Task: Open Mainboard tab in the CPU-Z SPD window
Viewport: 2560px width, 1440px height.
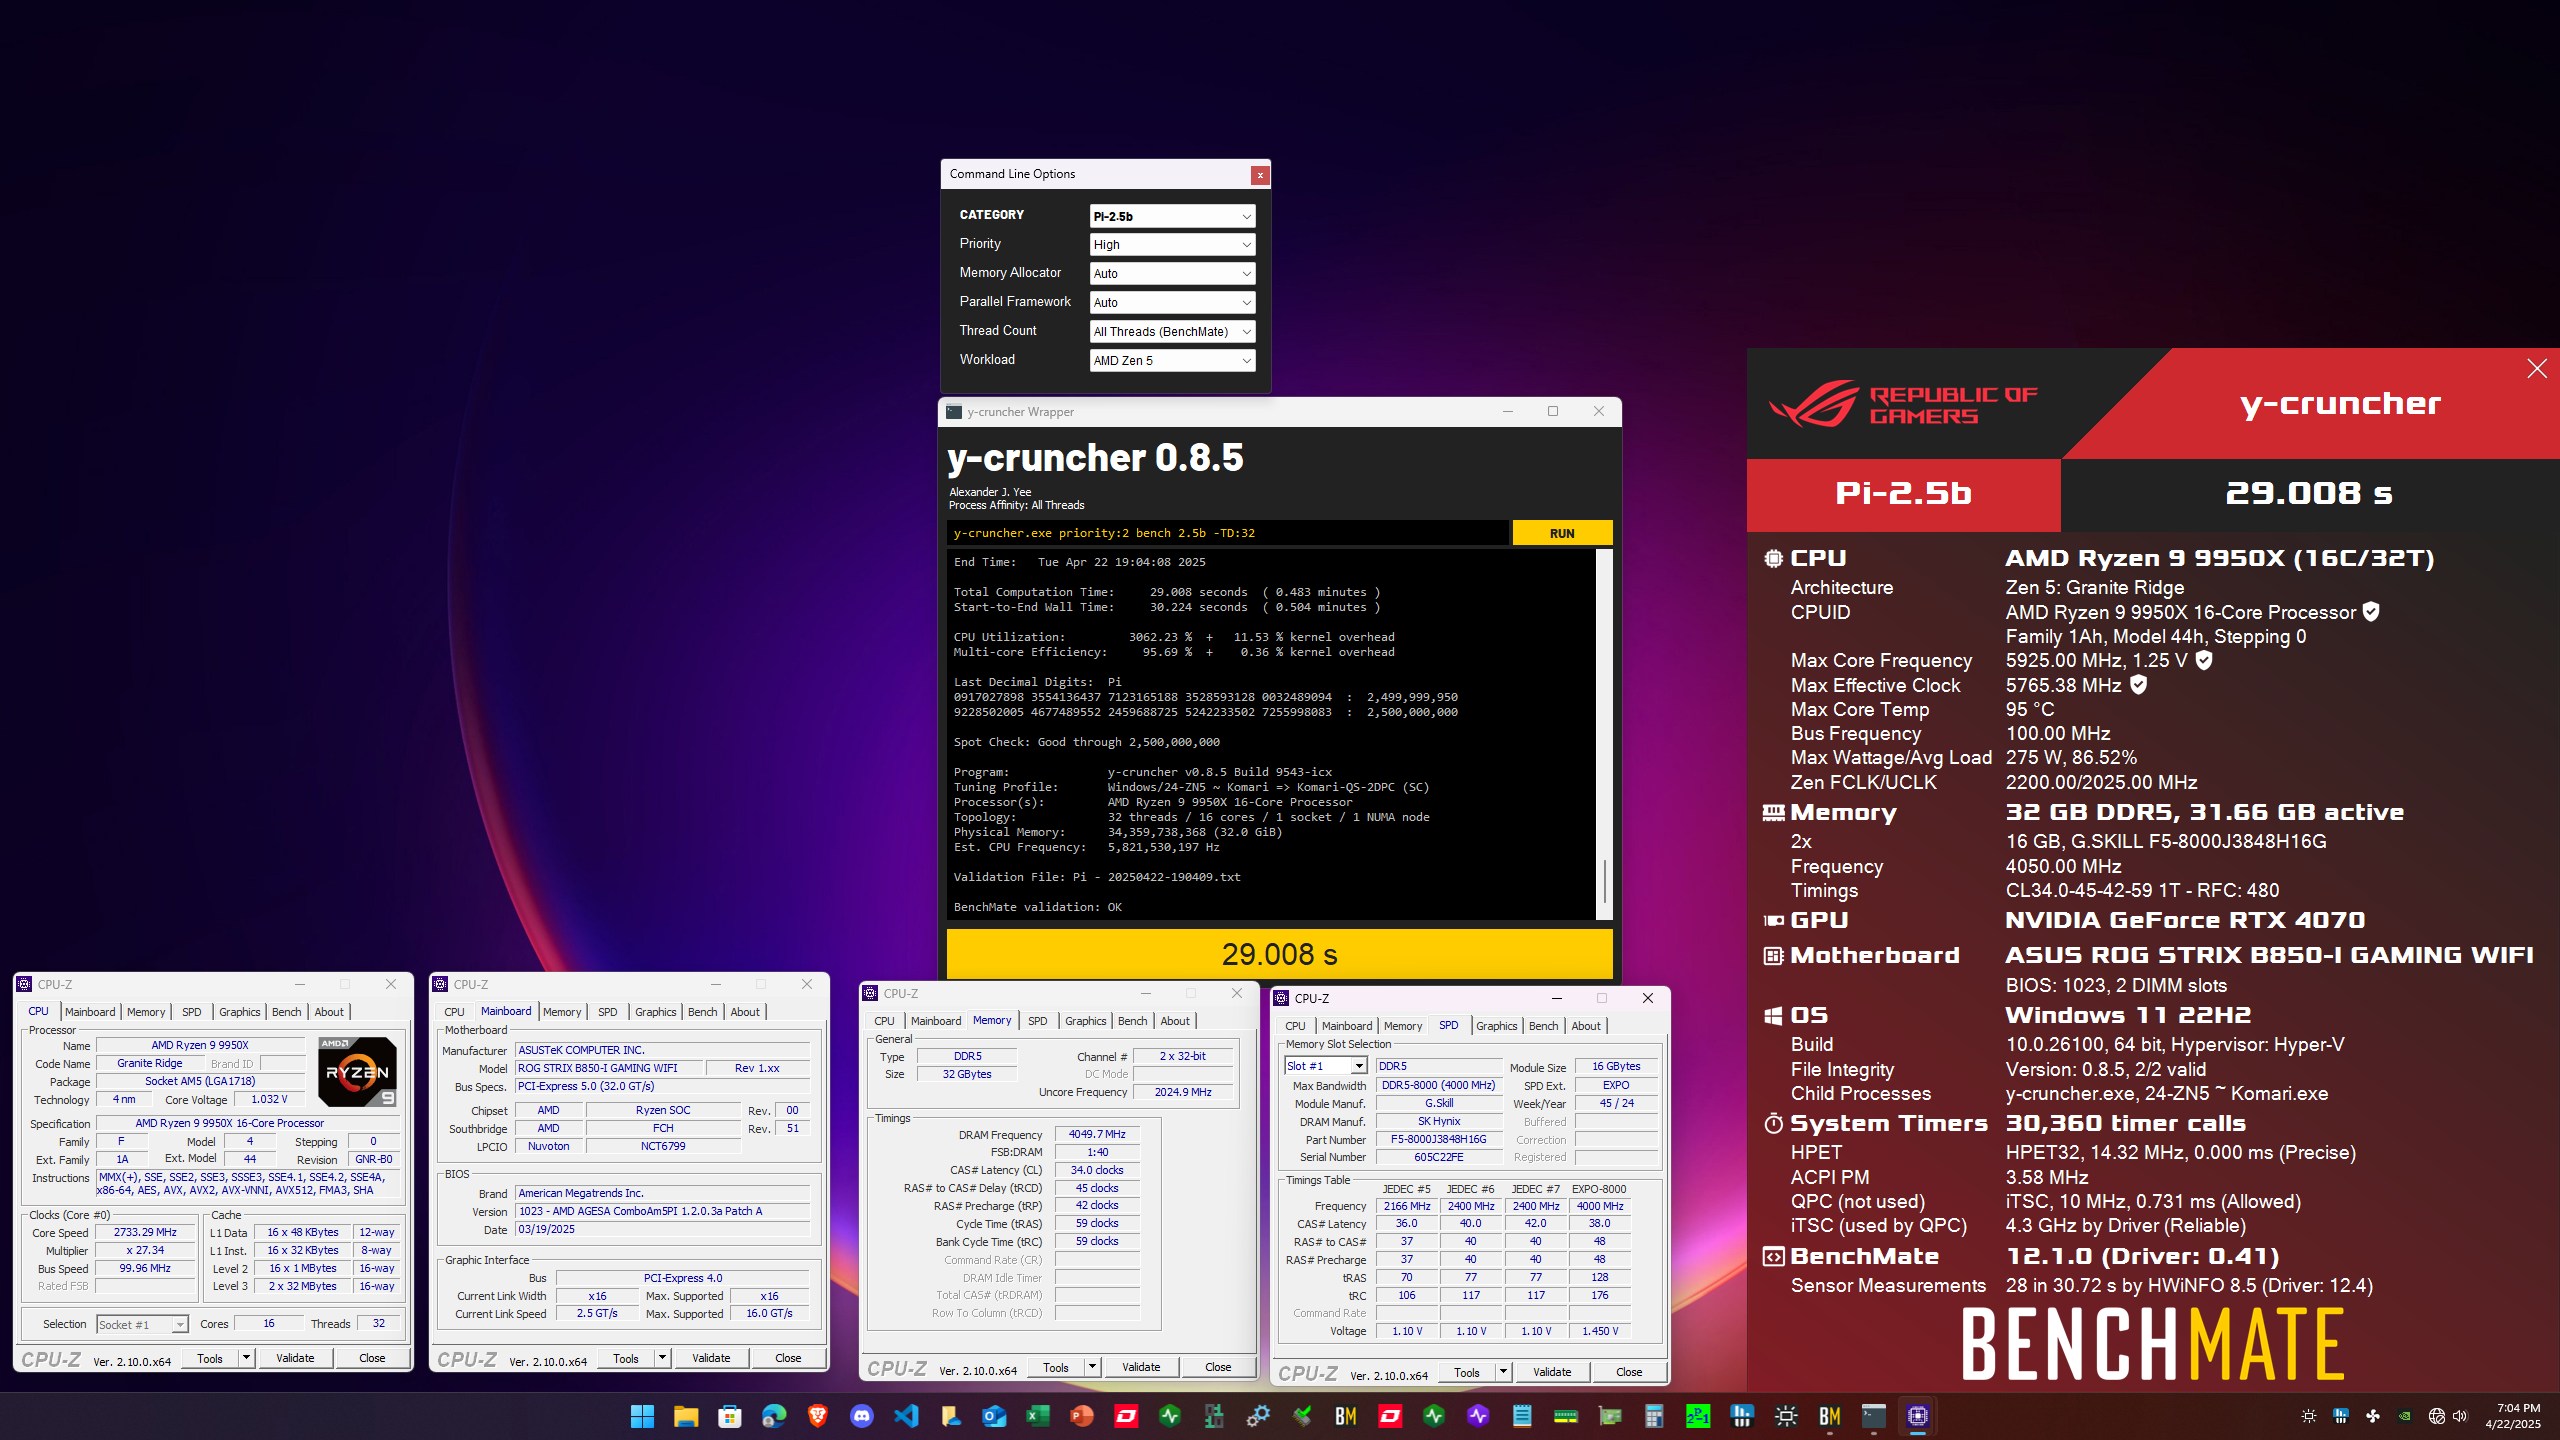Action: coord(1347,1026)
